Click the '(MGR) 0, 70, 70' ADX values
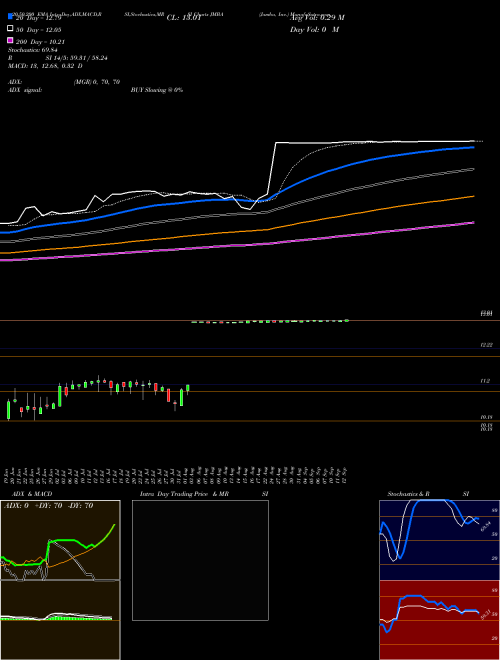The image size is (500, 660). click(x=96, y=82)
